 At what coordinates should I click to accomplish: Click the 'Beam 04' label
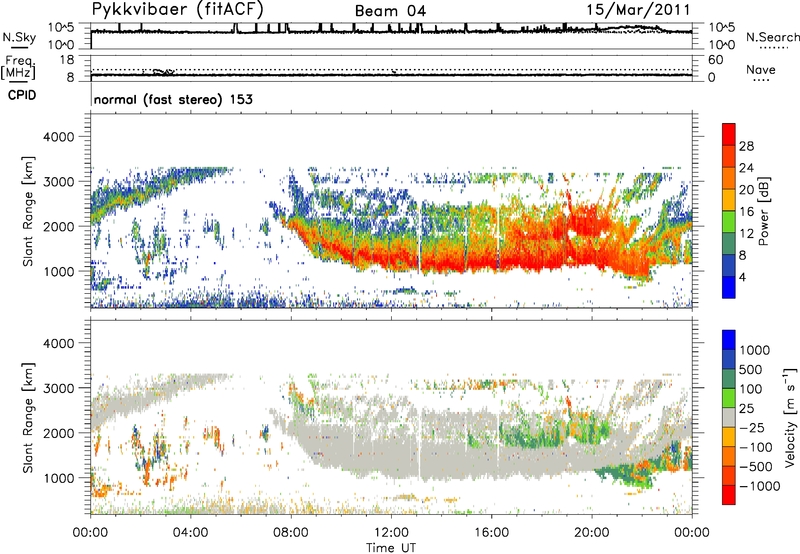[390, 11]
